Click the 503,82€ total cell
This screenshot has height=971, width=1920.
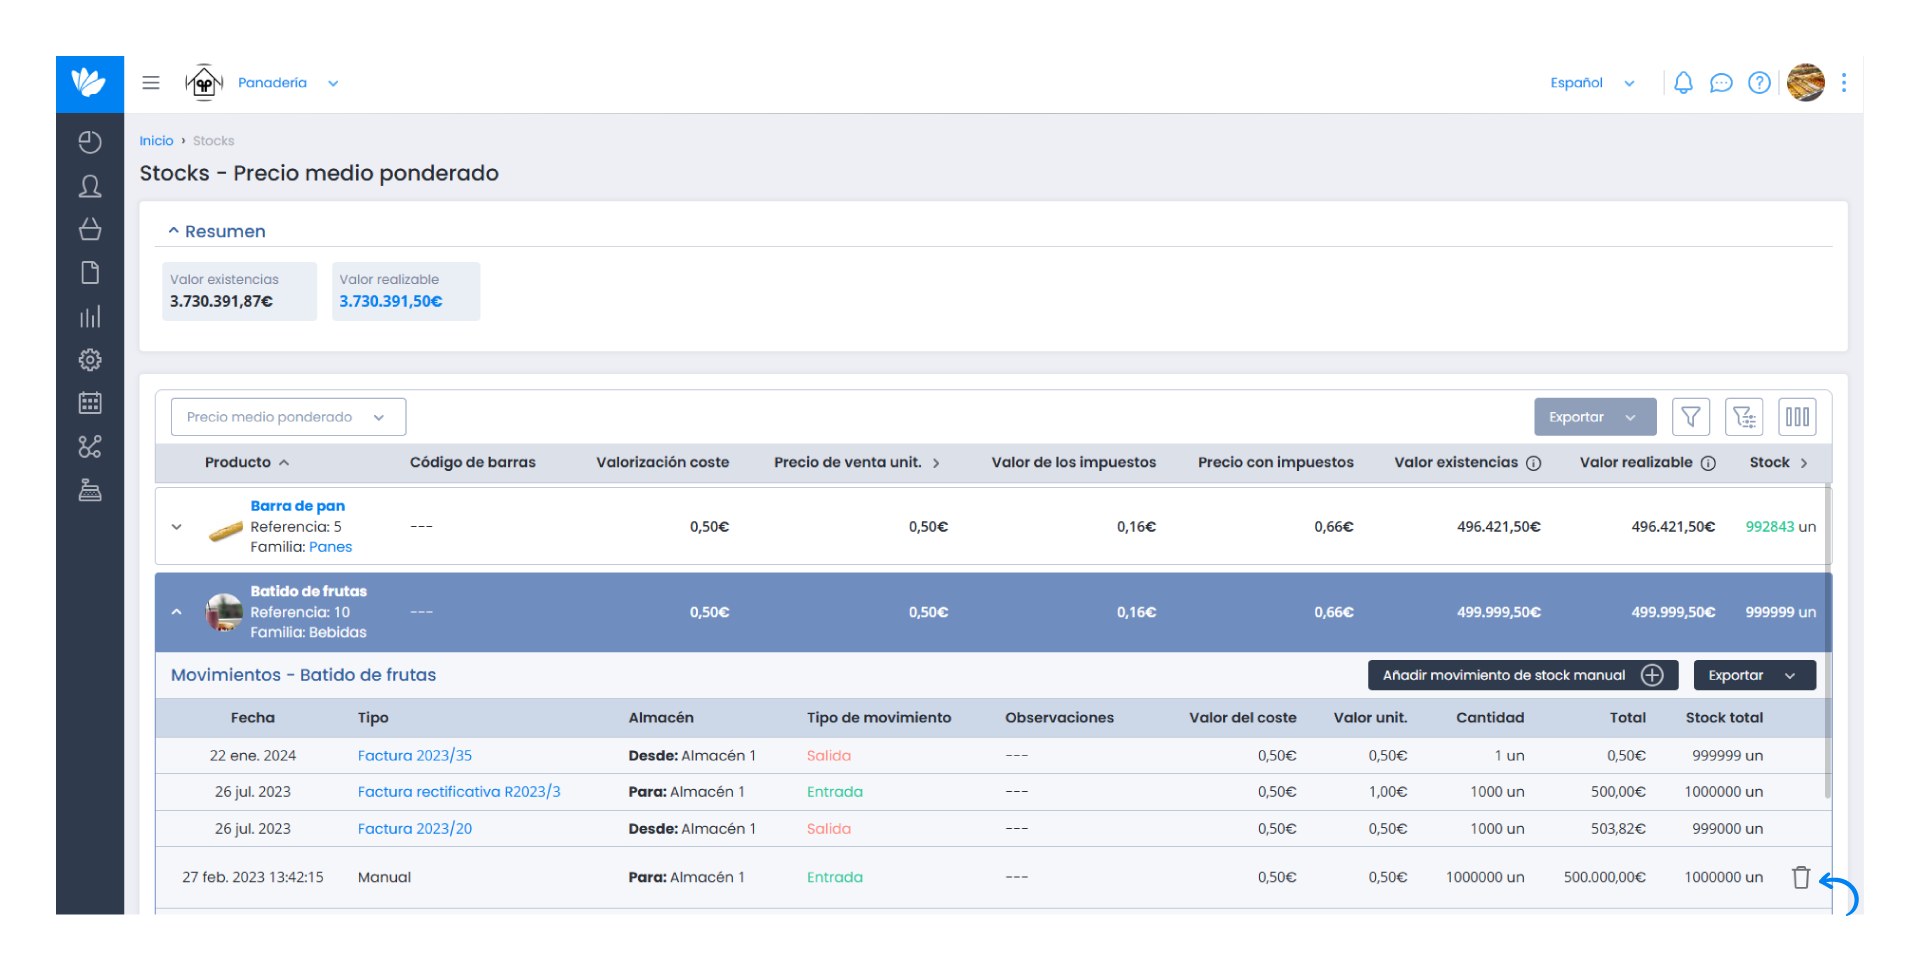point(1617,829)
